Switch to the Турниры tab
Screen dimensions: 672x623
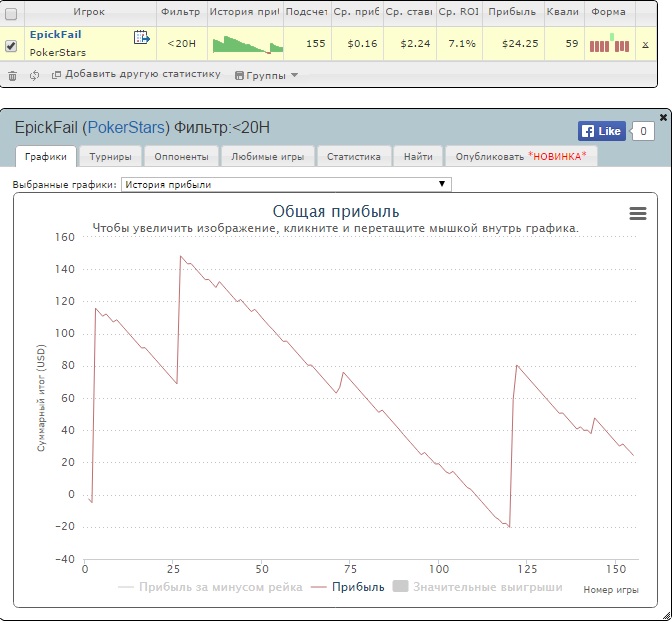click(110, 156)
